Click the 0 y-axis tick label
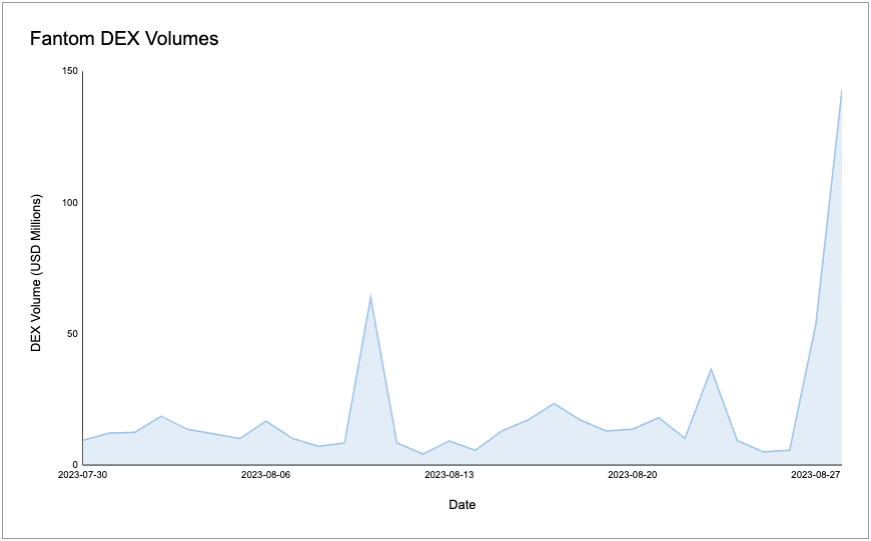 75,464
